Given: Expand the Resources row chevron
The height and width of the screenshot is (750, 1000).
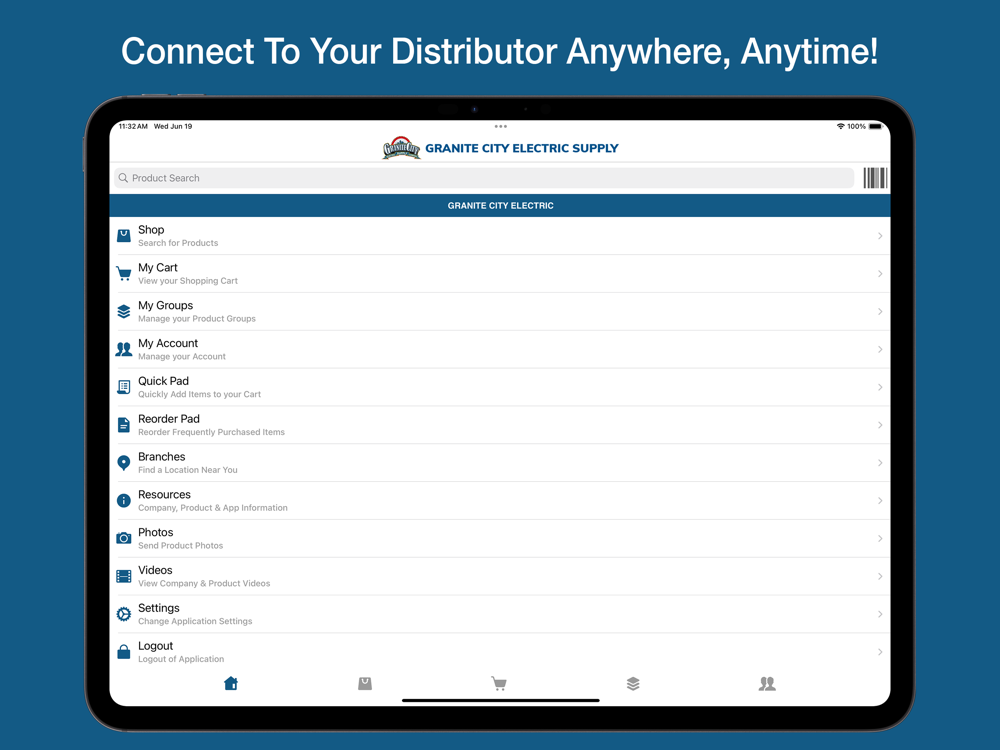Looking at the screenshot, I should (879, 501).
